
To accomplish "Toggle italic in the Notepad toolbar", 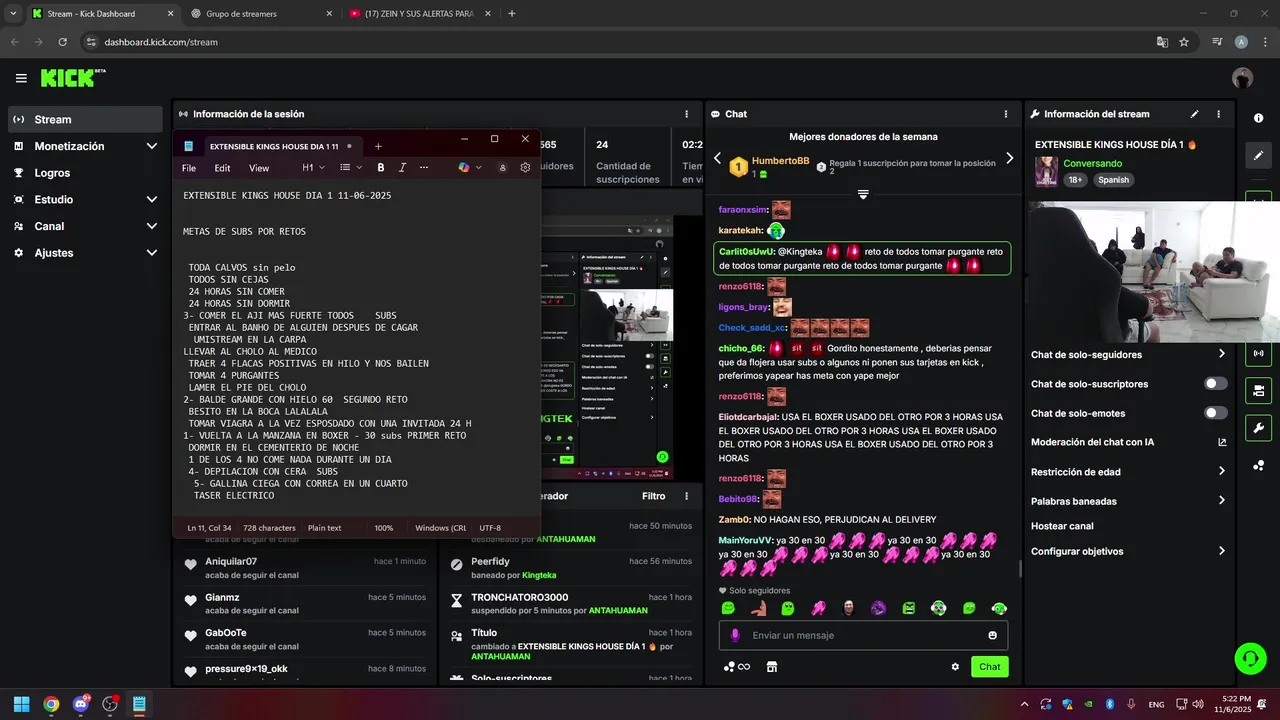I will tap(402, 168).
